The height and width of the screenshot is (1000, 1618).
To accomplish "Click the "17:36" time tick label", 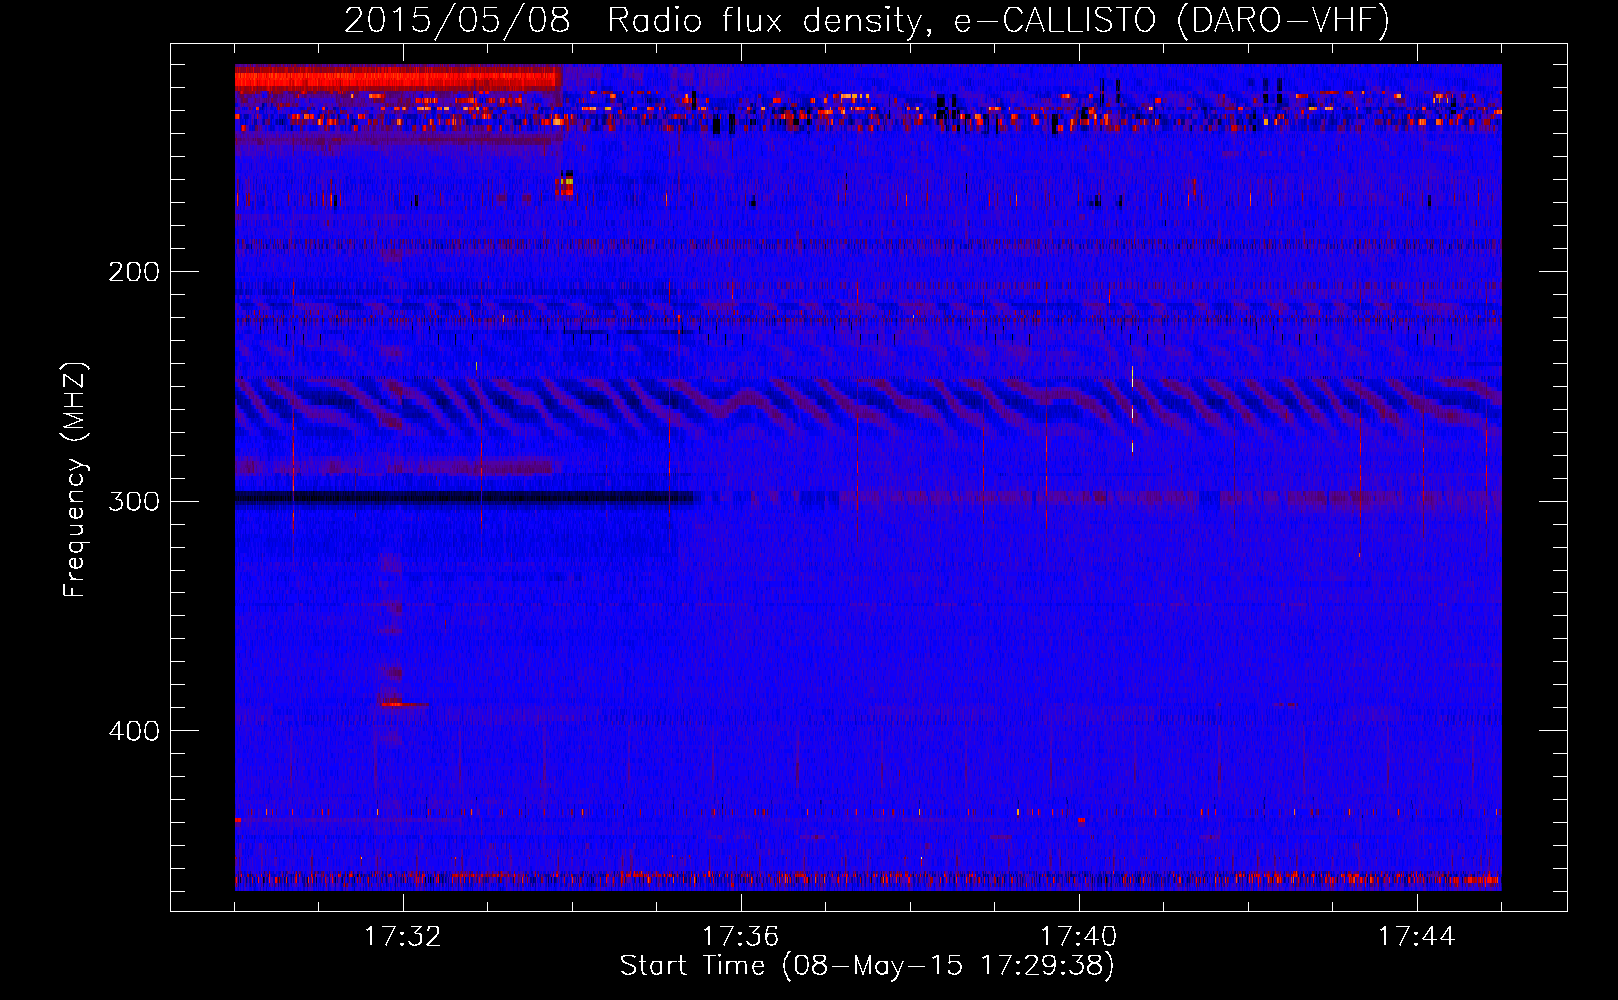I will click(741, 937).
